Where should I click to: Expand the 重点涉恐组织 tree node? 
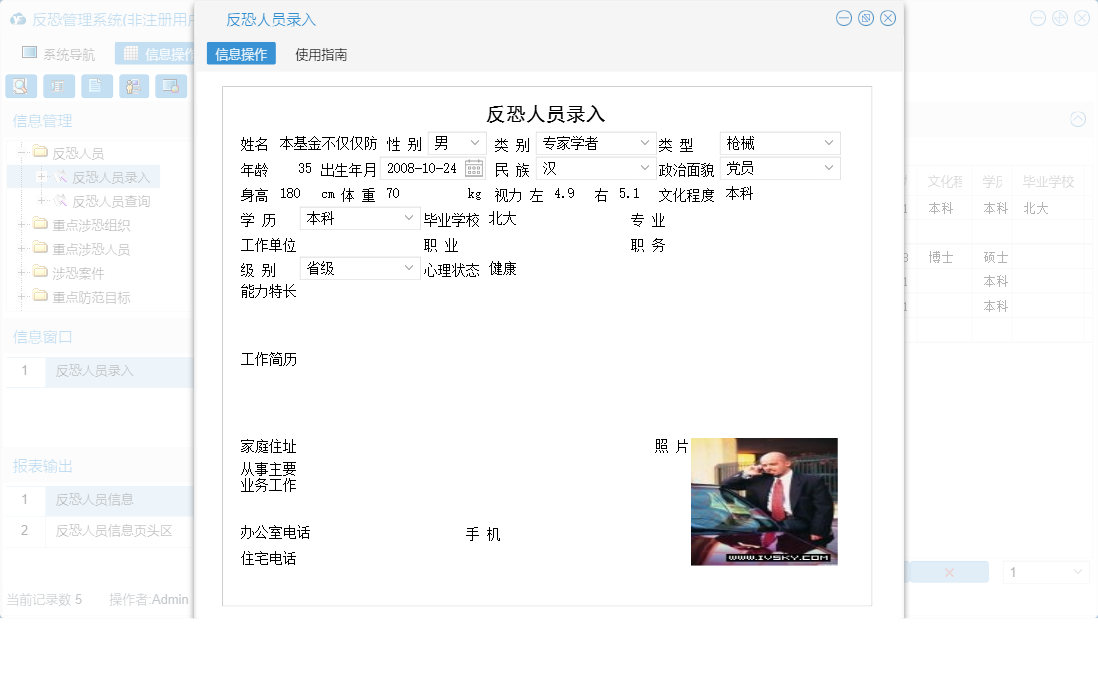coord(19,224)
